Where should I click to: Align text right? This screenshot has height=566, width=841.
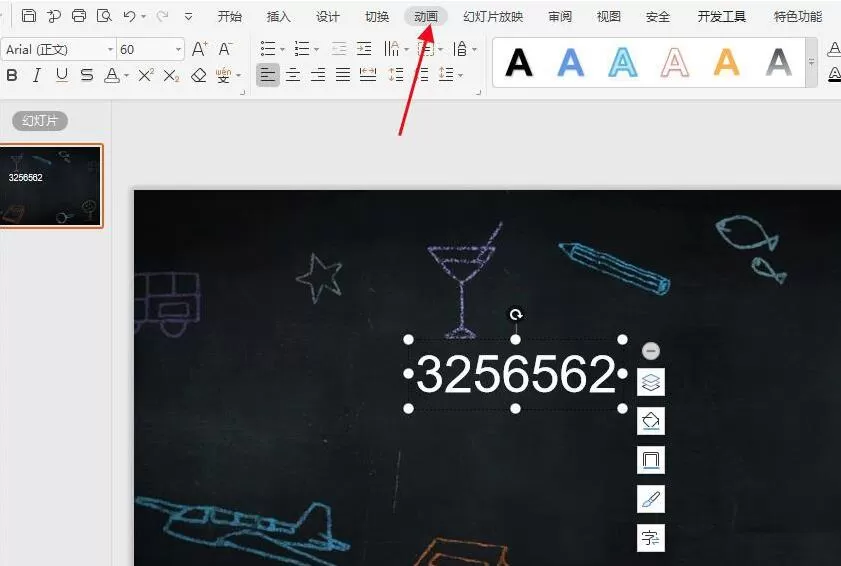318,75
